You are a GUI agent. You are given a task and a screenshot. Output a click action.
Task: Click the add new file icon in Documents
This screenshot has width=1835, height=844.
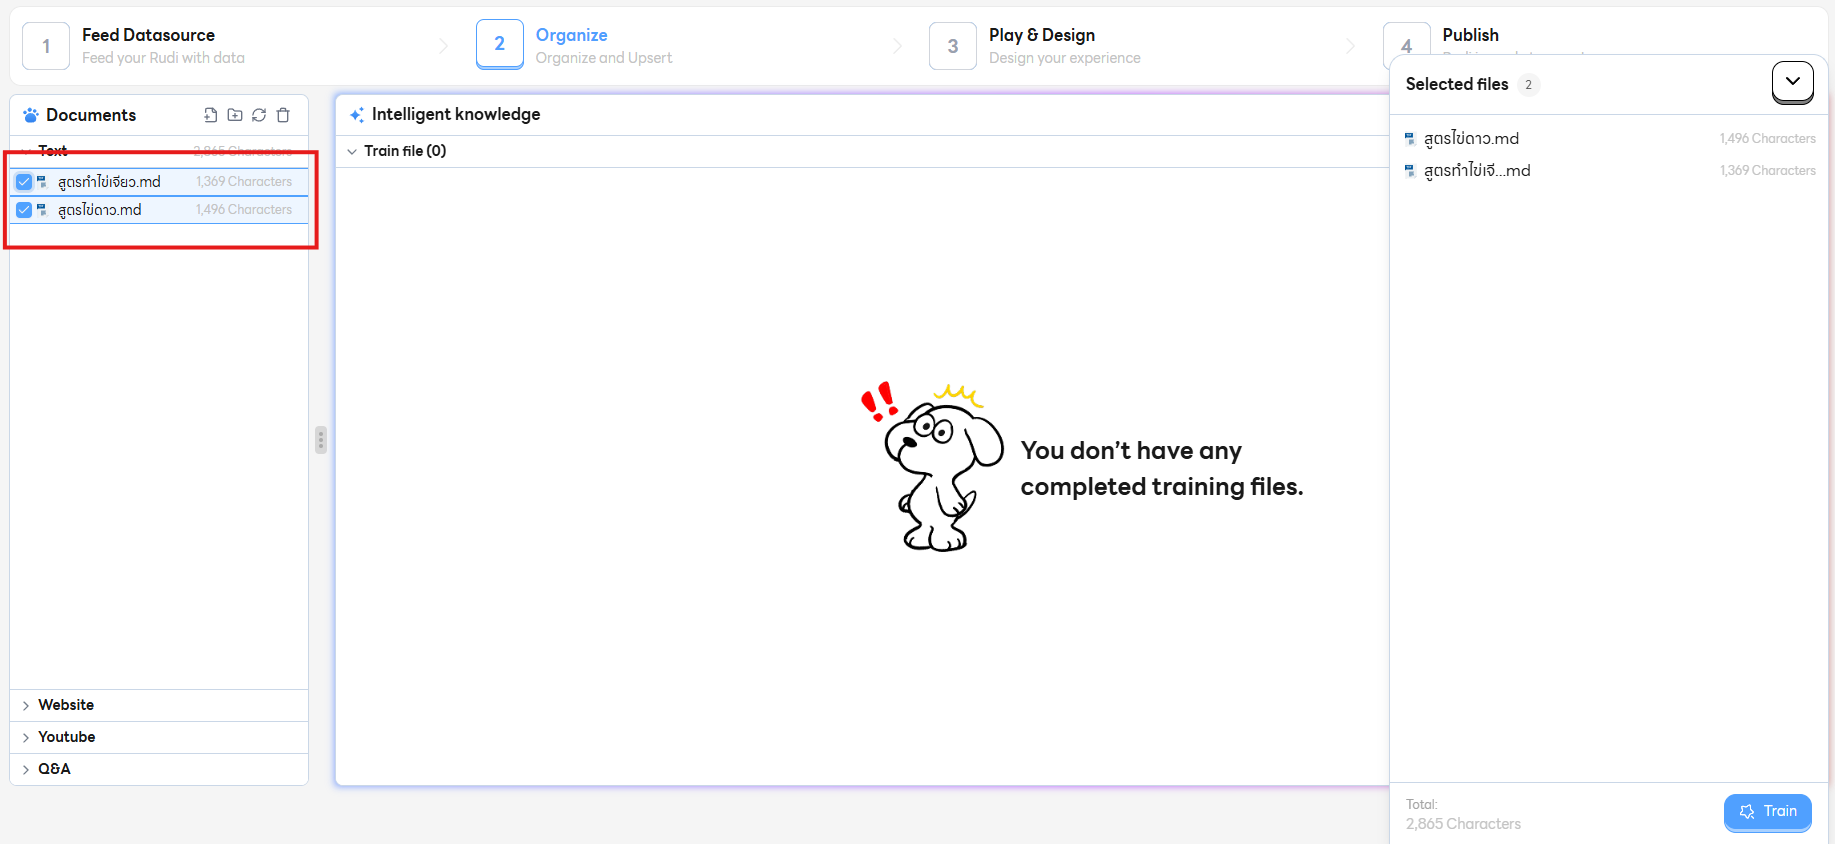point(210,115)
